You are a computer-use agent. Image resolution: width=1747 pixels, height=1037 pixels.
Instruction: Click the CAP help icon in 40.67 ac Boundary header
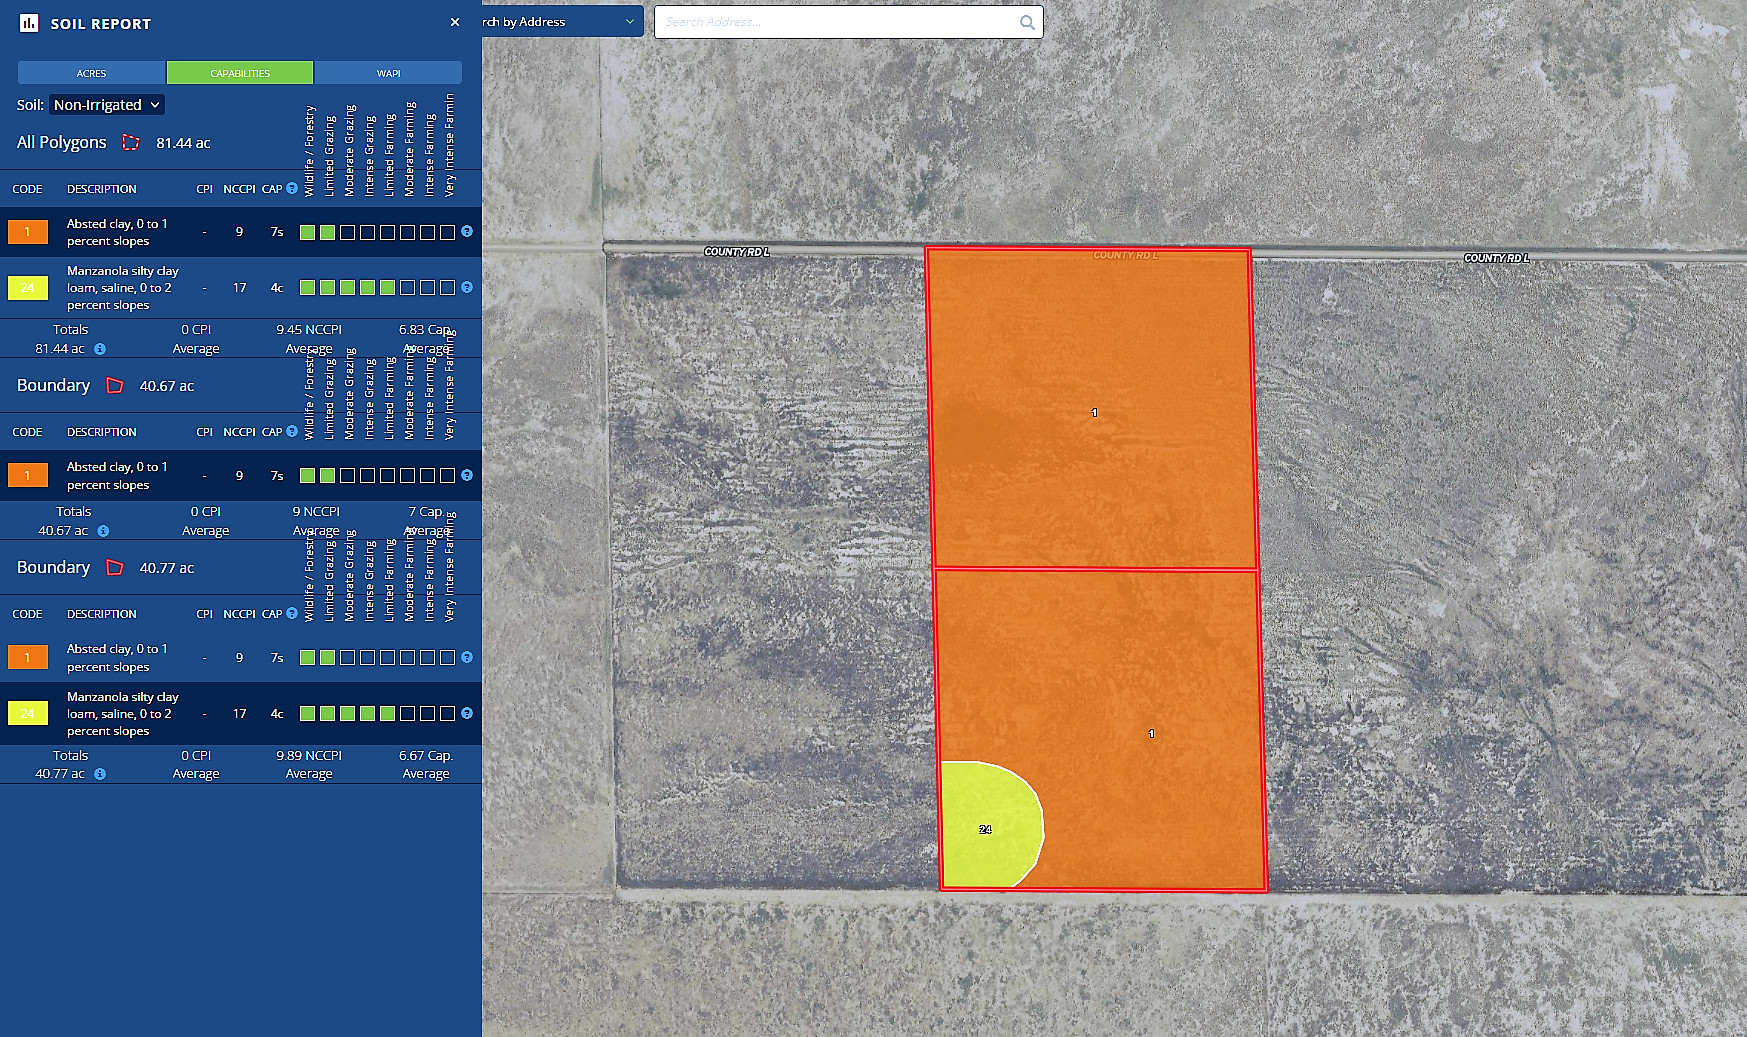click(x=292, y=431)
